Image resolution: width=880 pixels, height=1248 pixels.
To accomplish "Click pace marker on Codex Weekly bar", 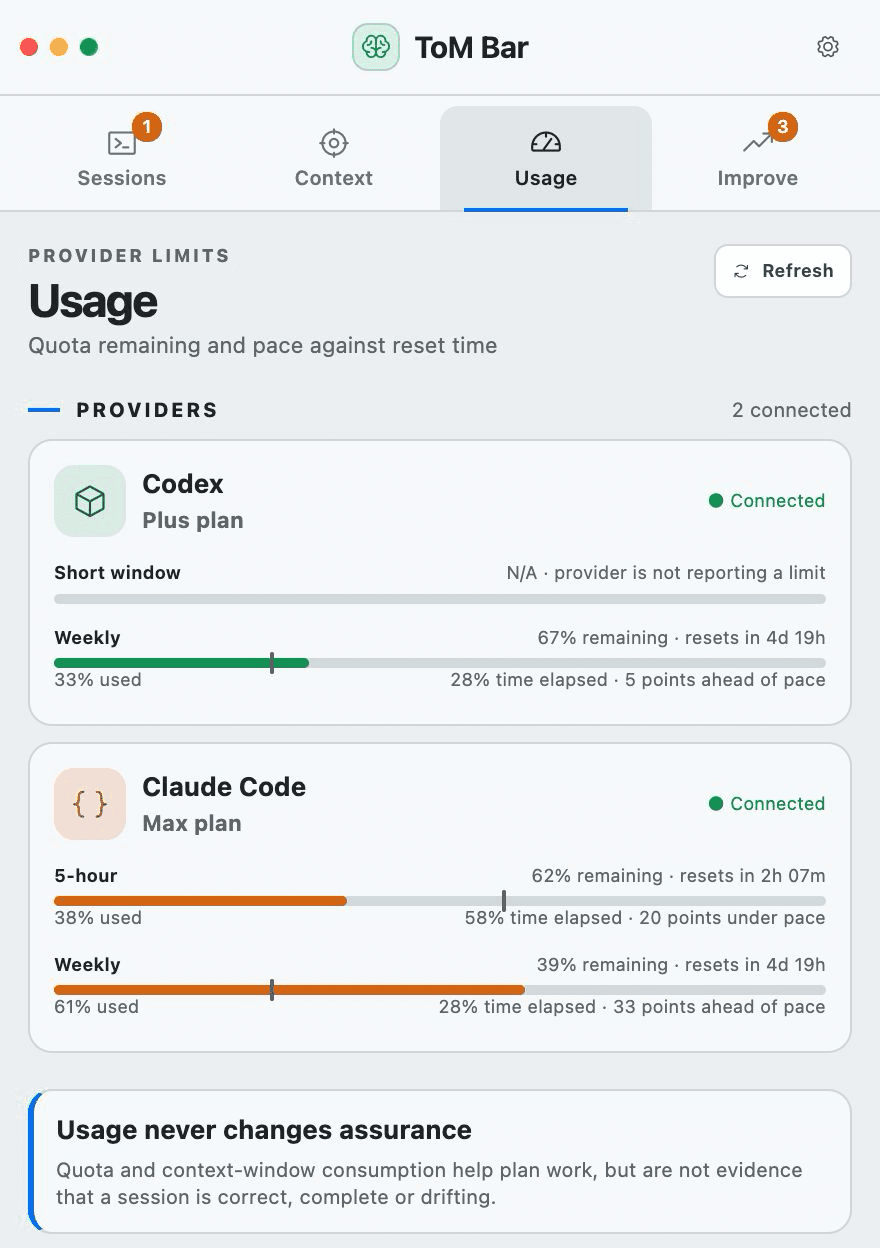I will pos(272,663).
